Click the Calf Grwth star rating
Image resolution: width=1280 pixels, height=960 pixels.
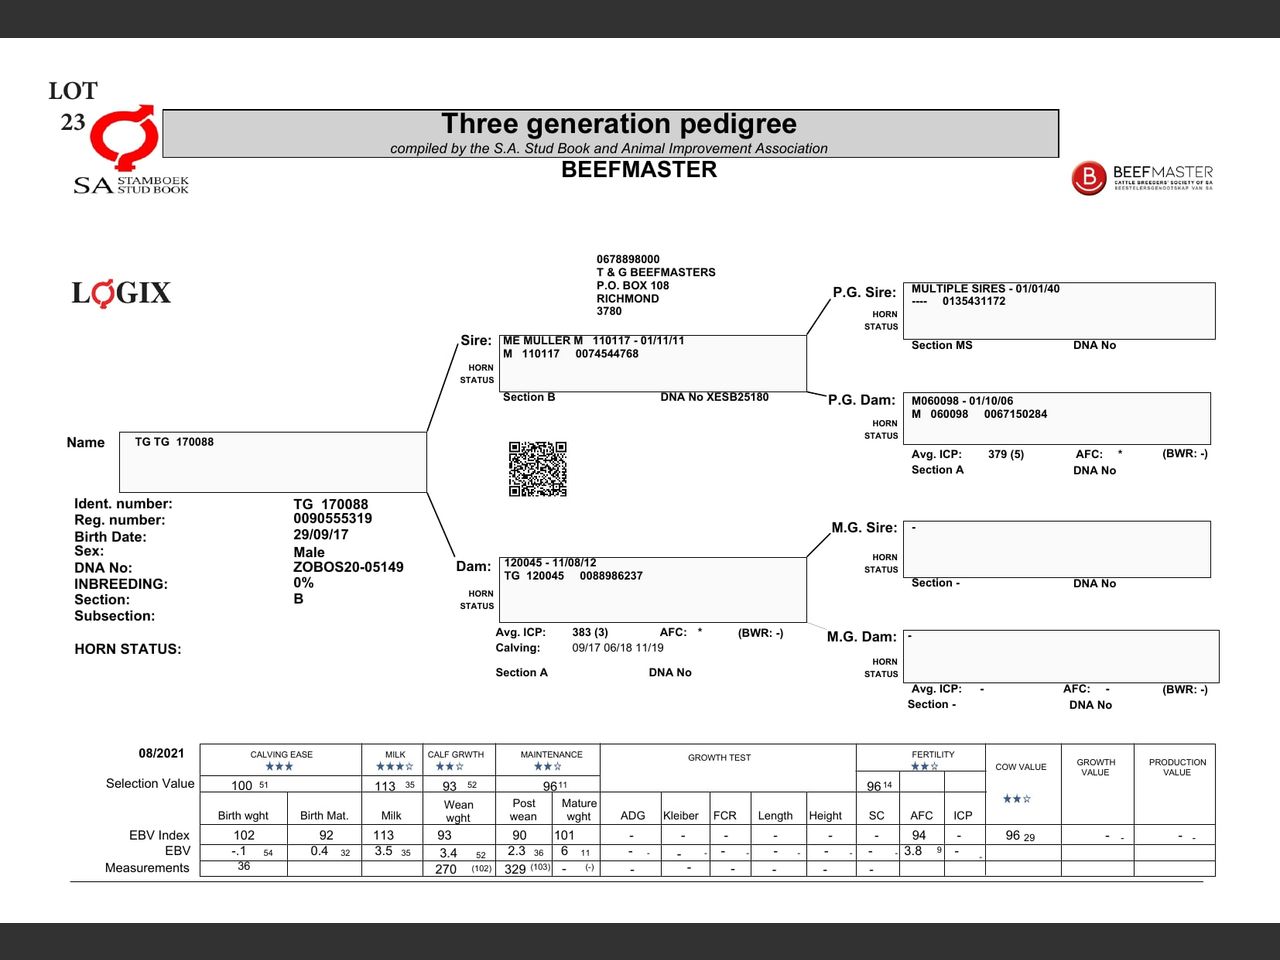449,767
